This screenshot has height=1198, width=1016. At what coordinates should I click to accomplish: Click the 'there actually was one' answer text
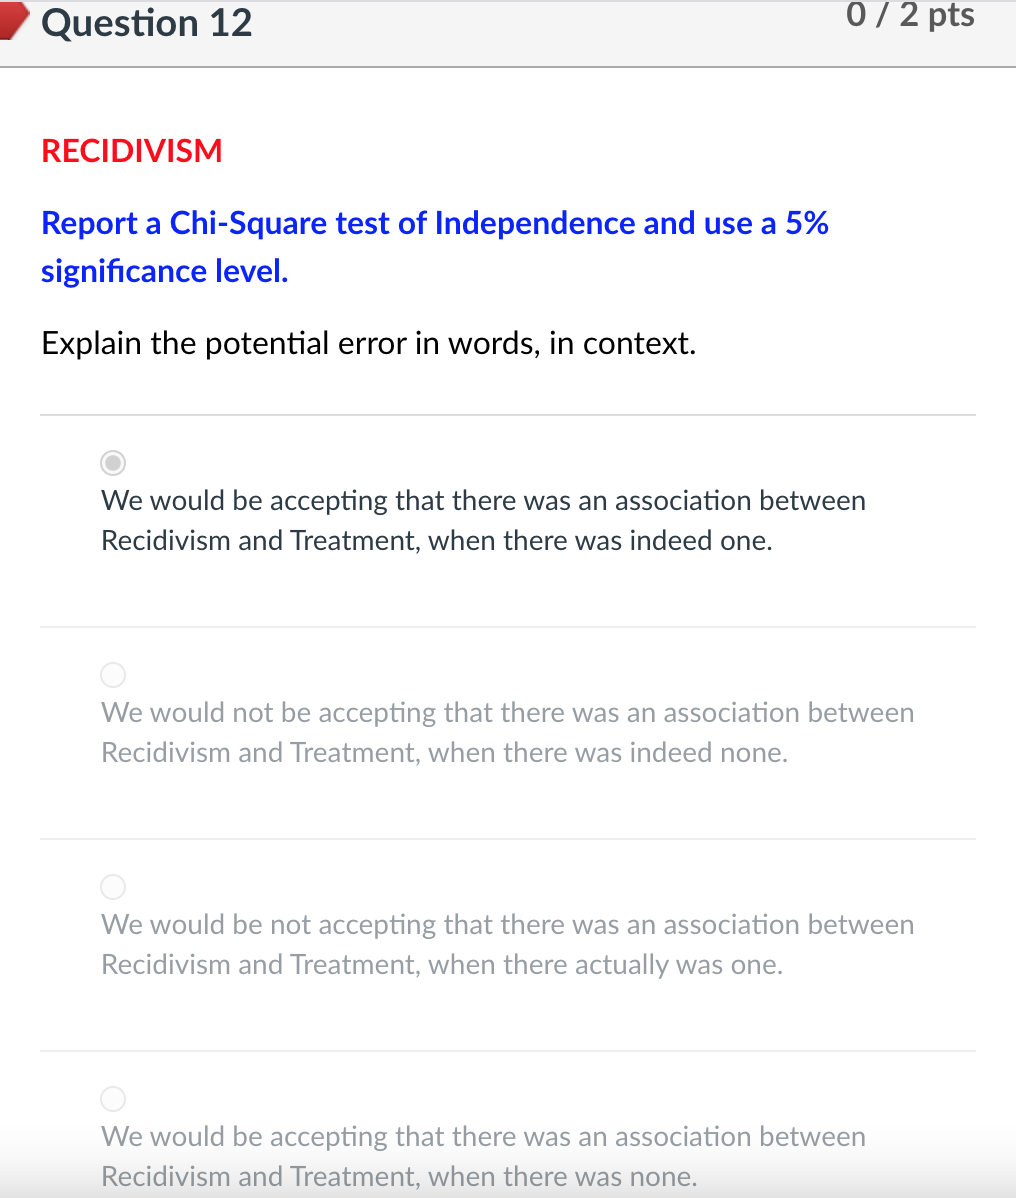pyautogui.click(x=507, y=944)
